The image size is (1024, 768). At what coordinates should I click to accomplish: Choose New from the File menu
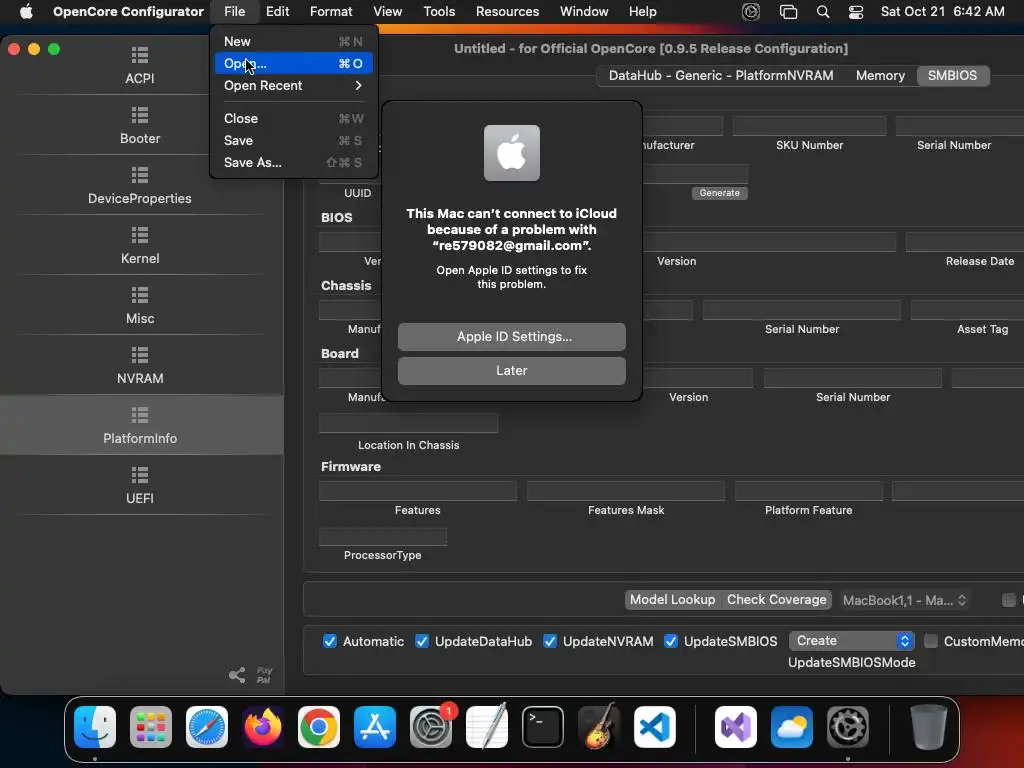pos(293,41)
